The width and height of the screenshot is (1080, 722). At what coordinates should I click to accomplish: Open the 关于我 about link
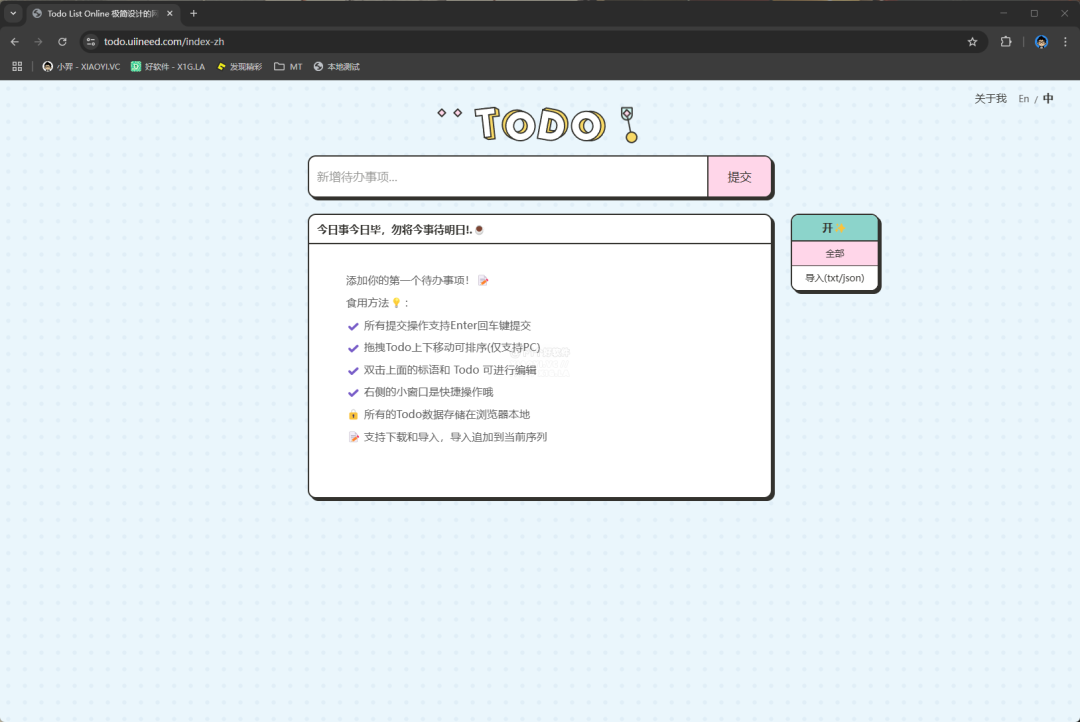(x=990, y=99)
